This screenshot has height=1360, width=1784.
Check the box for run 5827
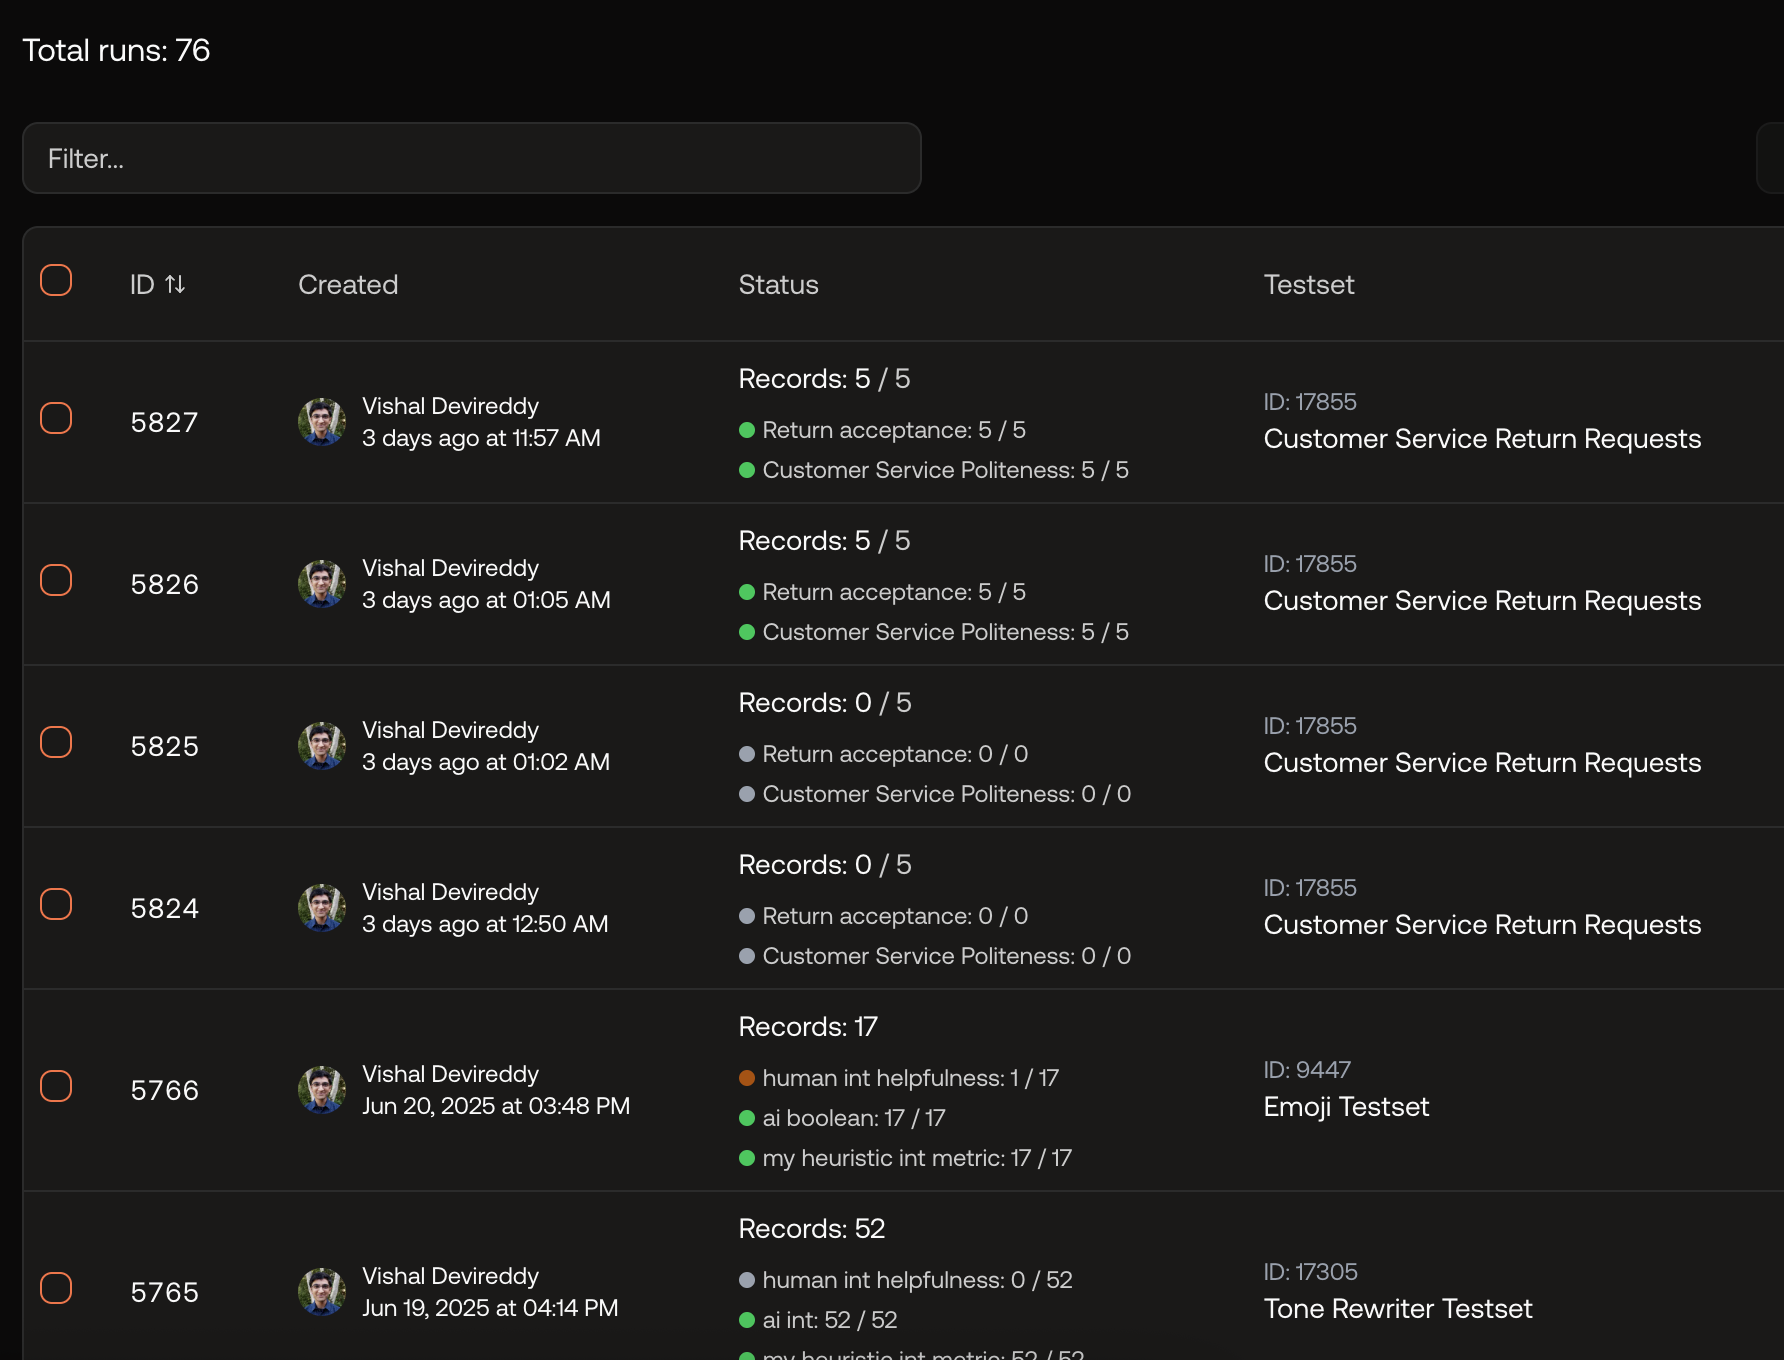[x=56, y=418]
